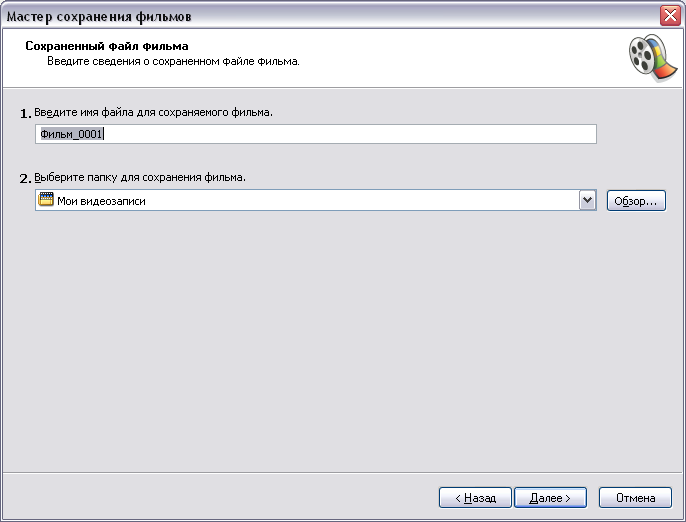Expand the save folder dropdown arrow
The image size is (686, 522).
click(x=588, y=201)
